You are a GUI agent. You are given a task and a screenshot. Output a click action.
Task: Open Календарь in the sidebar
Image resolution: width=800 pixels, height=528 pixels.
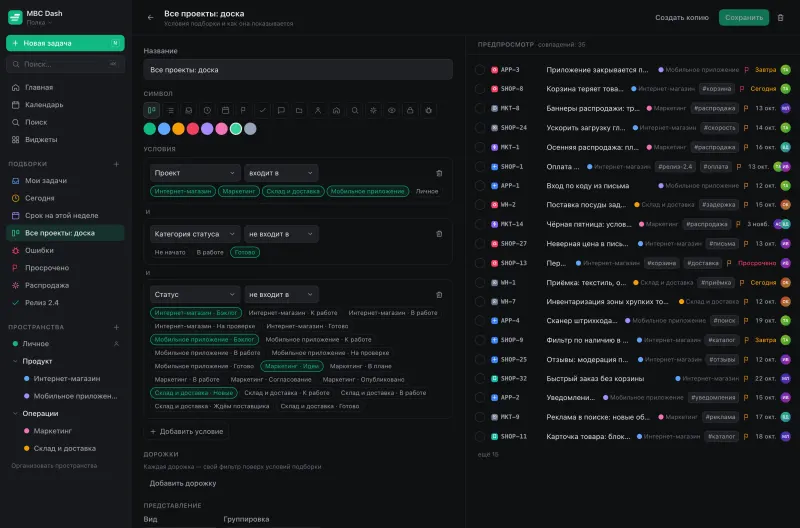point(65,105)
